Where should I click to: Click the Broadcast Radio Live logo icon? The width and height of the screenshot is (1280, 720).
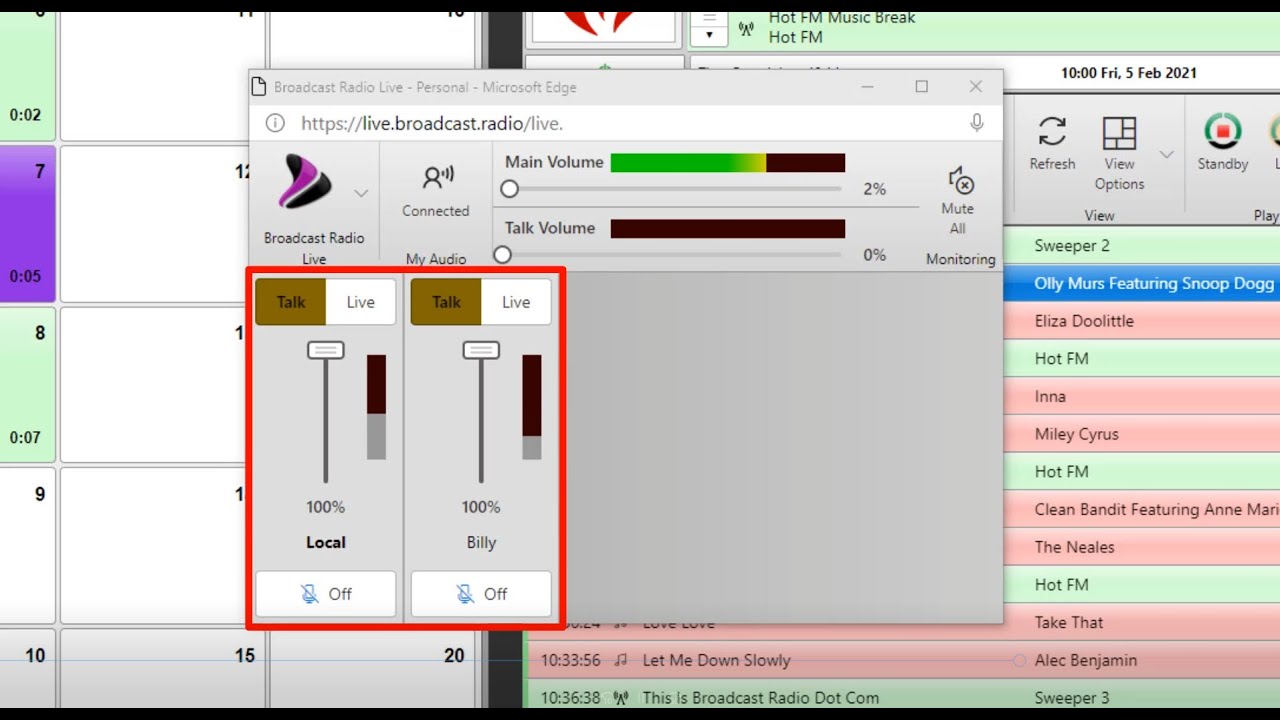click(304, 182)
